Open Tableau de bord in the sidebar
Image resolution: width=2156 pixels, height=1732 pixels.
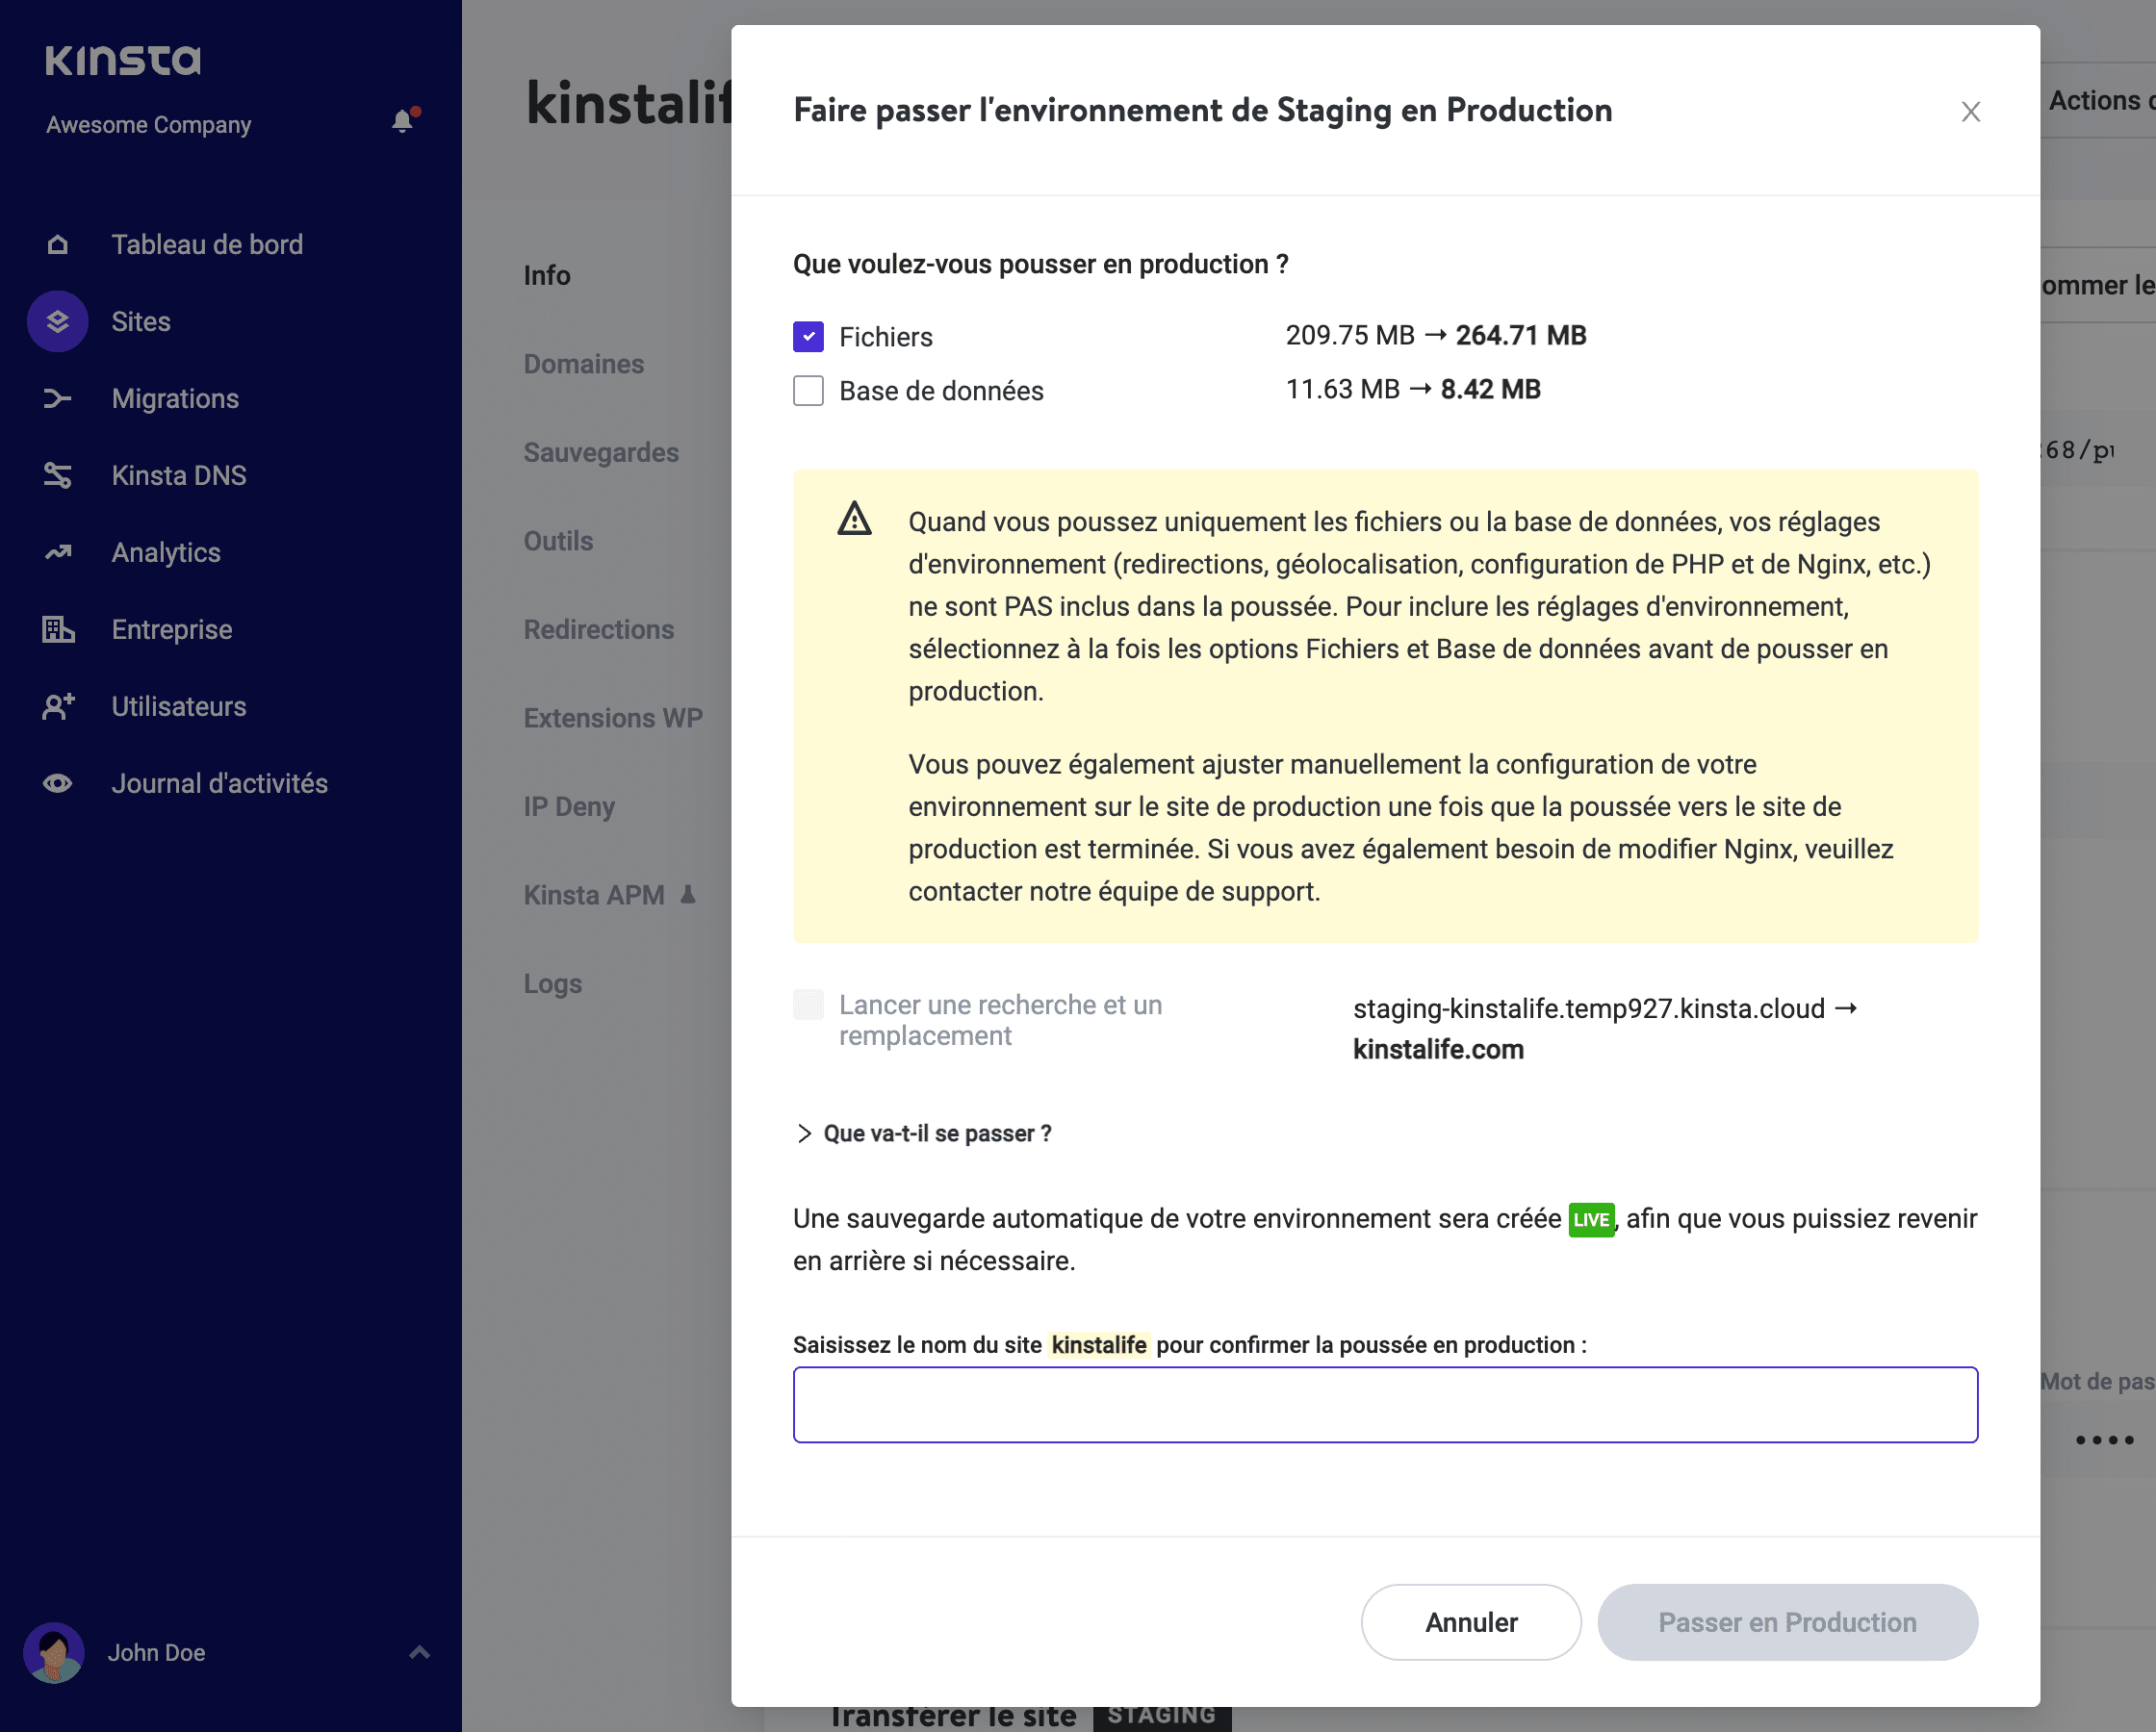[207, 244]
